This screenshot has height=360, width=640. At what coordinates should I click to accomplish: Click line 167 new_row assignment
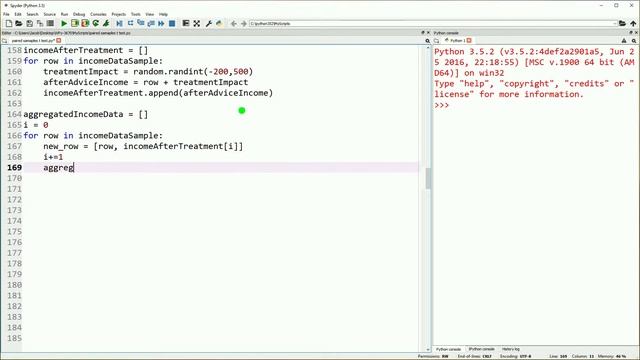143,146
